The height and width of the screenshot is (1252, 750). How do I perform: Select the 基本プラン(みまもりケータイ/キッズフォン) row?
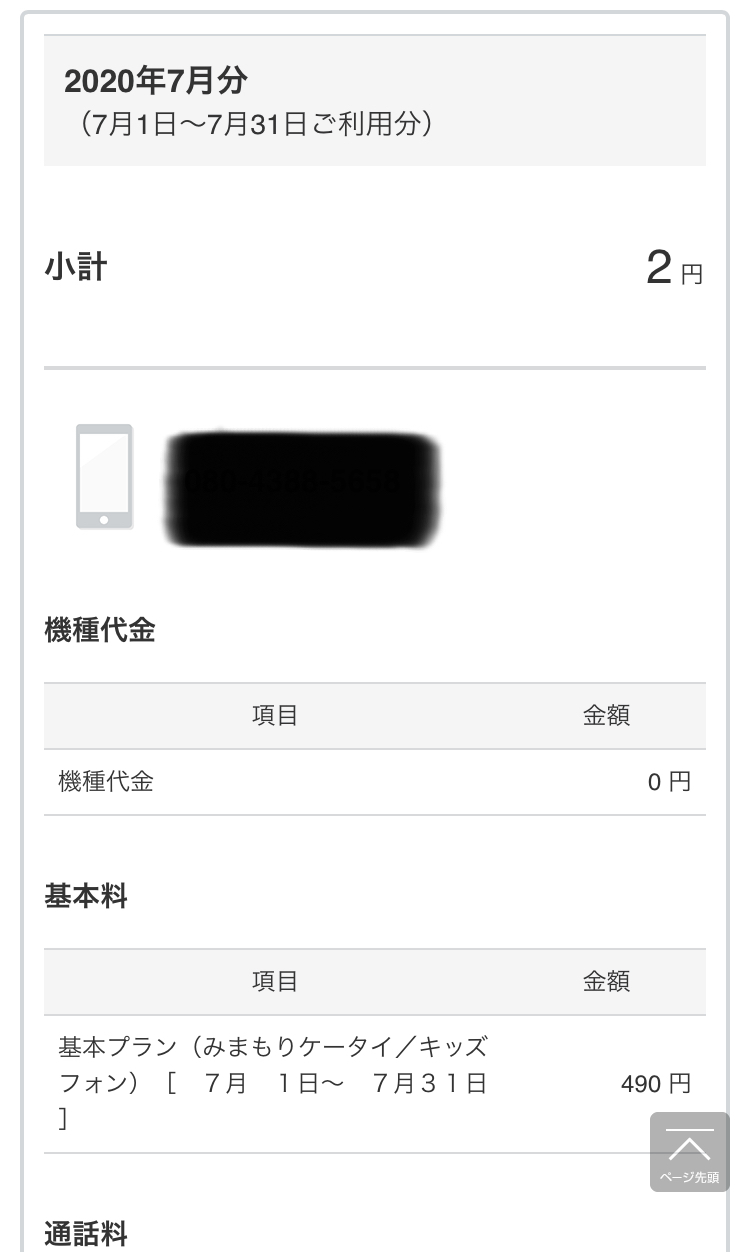(x=273, y=1083)
